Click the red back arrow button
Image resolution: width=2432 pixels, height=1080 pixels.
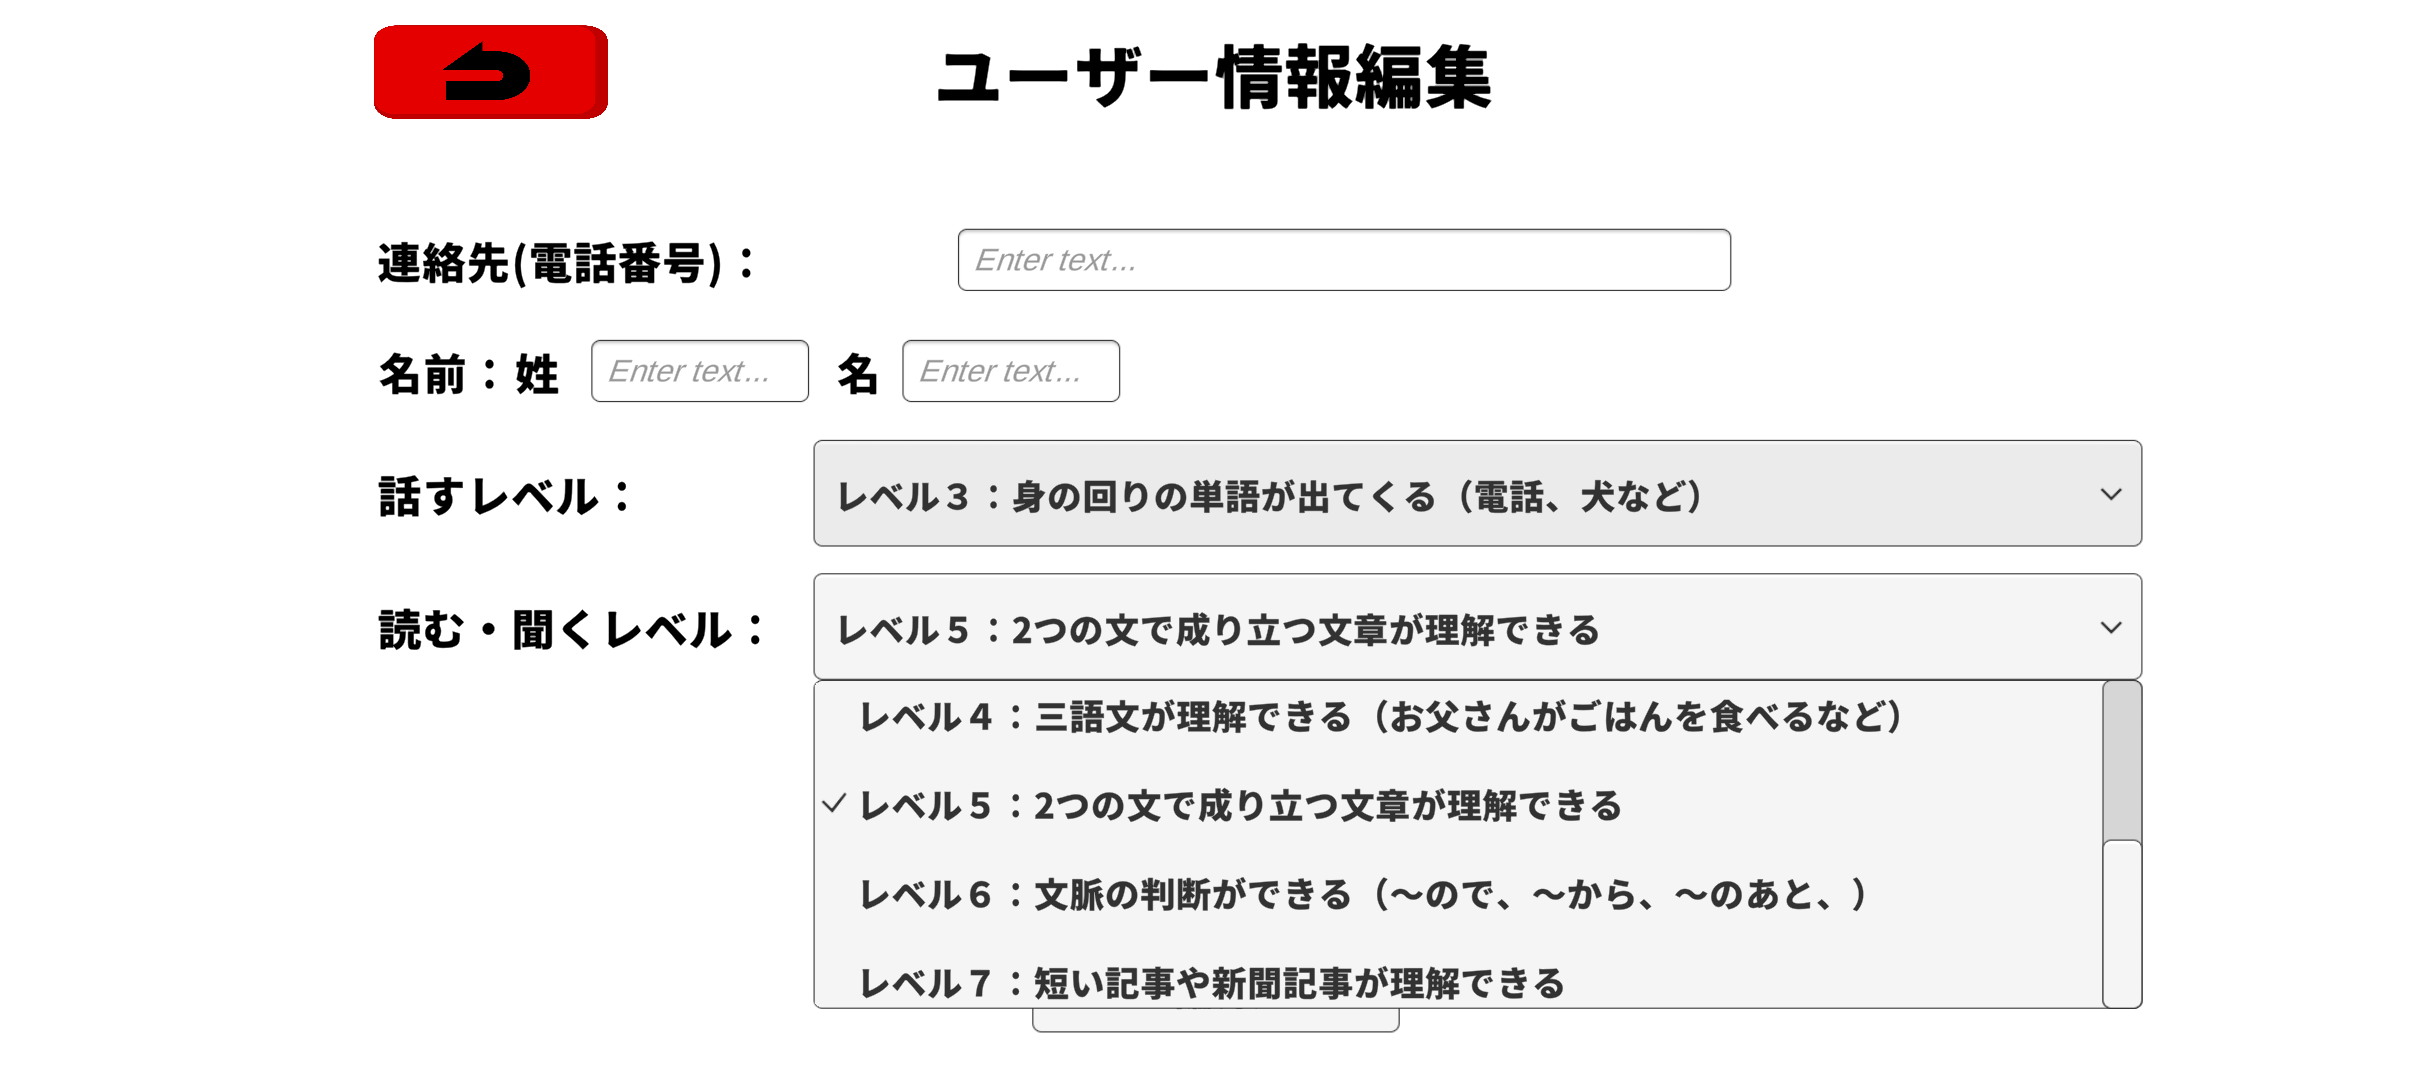click(490, 72)
